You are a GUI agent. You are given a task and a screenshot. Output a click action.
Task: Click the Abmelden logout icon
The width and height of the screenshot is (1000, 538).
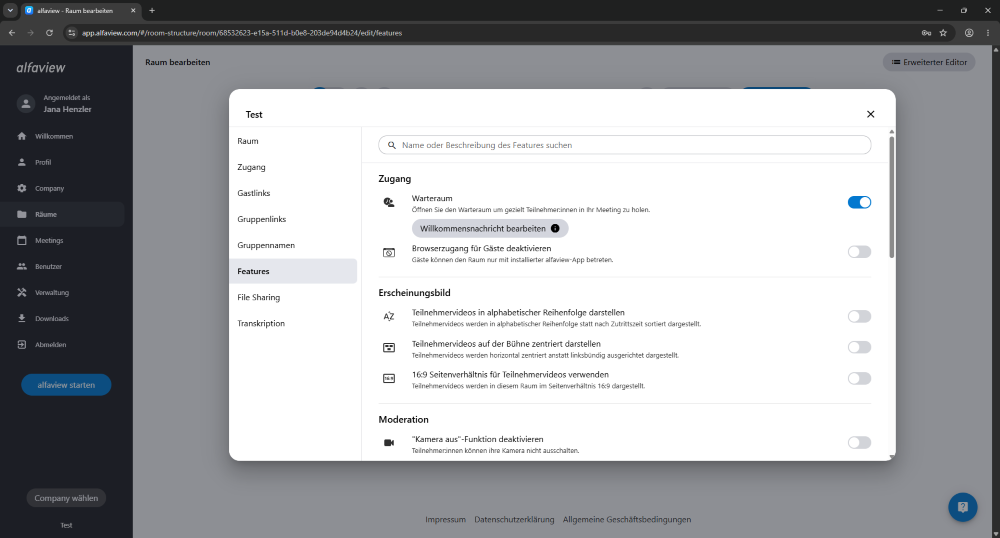coord(22,344)
